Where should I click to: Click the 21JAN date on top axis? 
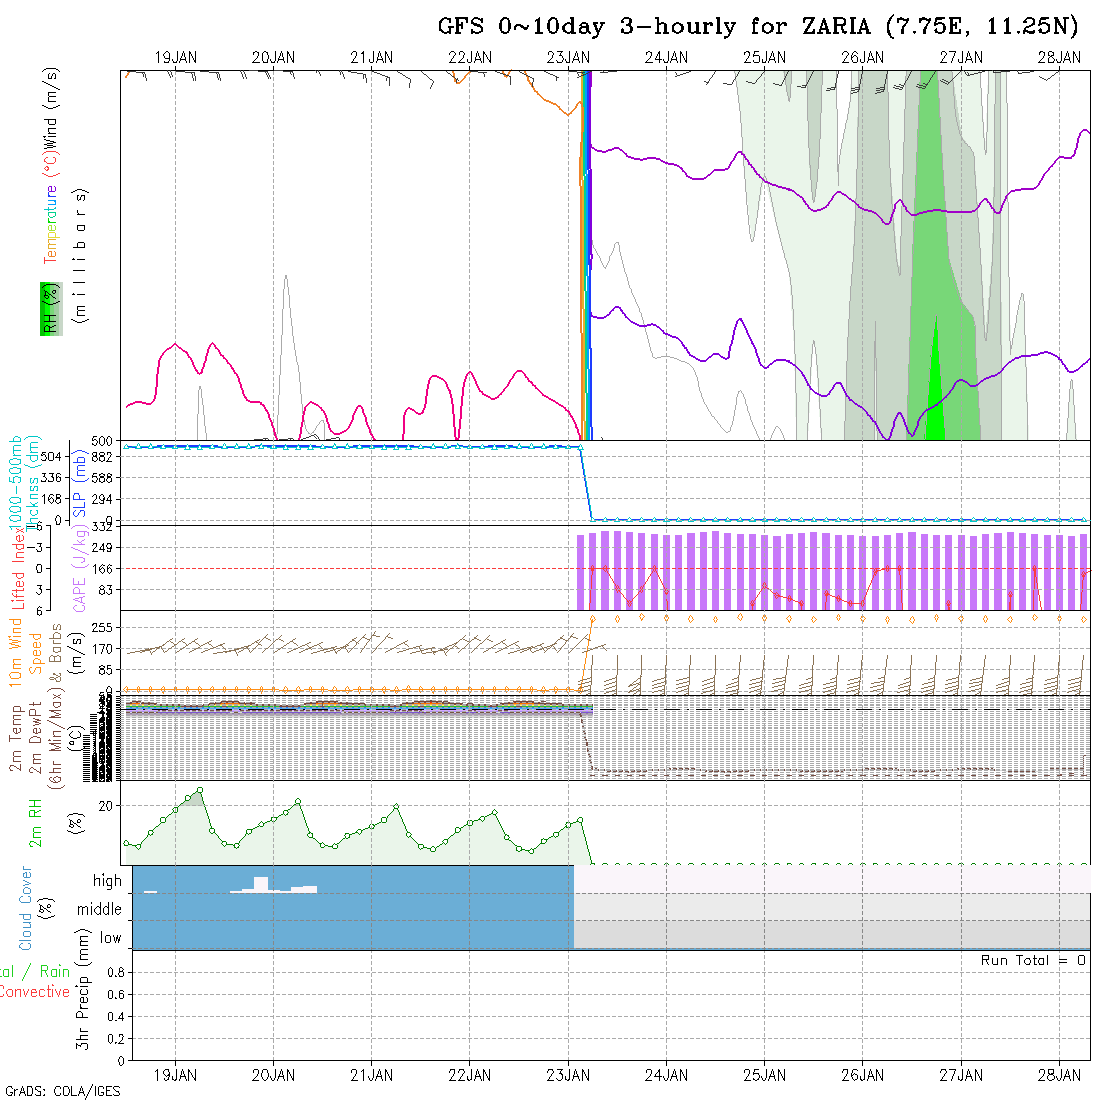[x=371, y=58]
